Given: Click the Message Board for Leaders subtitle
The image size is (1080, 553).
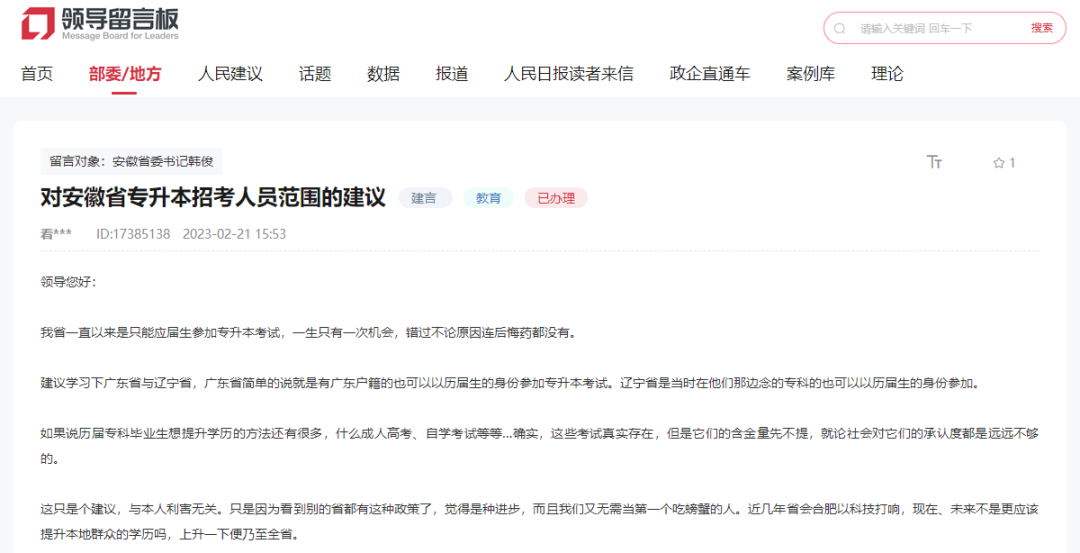Looking at the screenshot, I should (120, 36).
